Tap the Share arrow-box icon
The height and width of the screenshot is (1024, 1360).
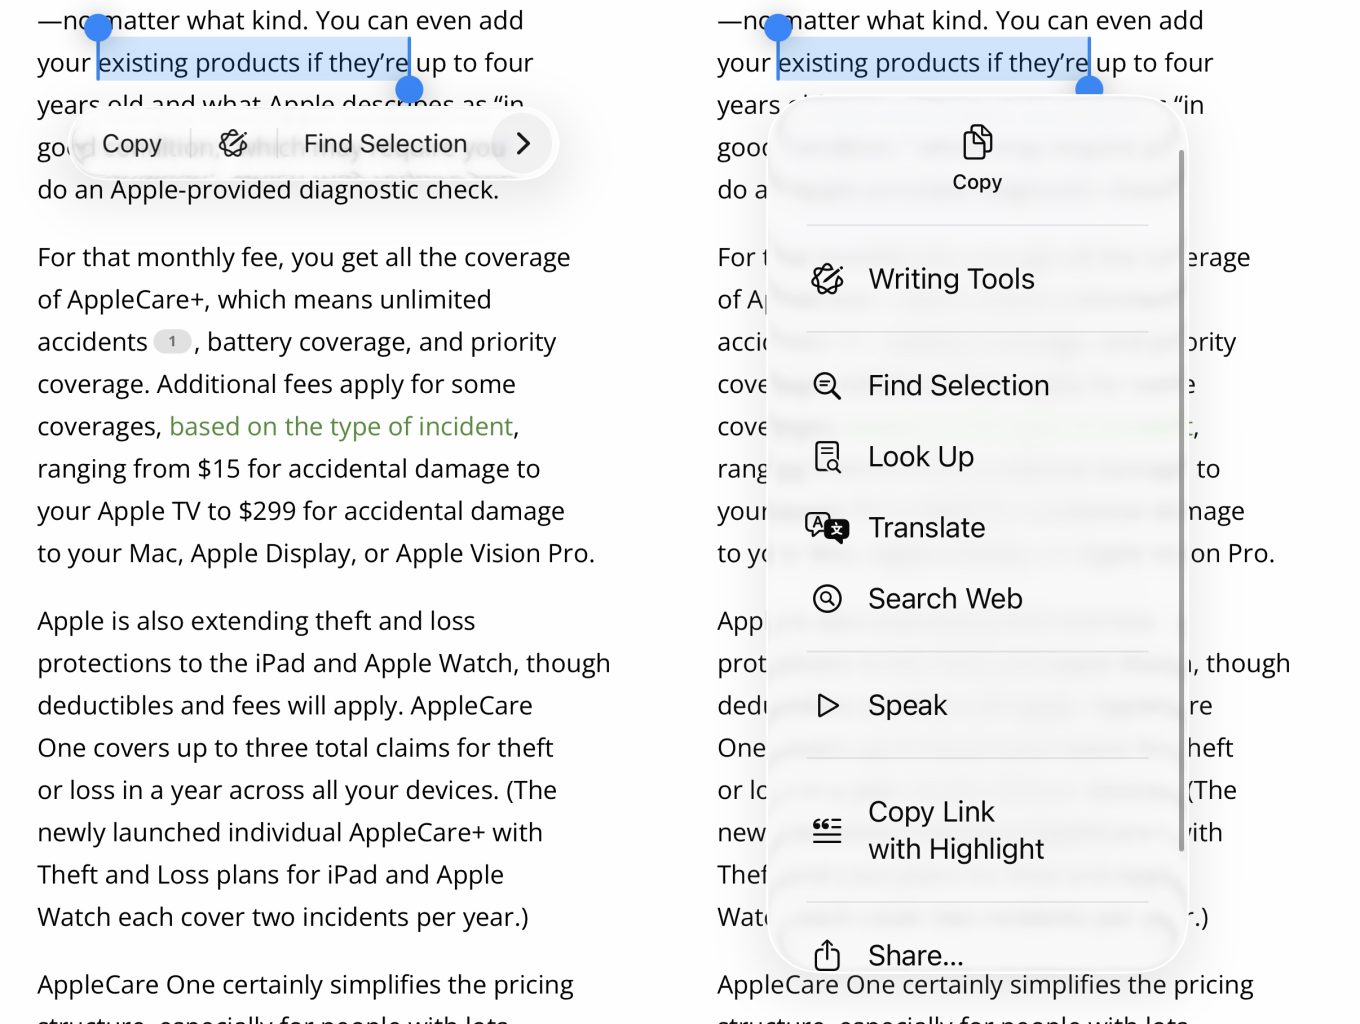(x=827, y=955)
